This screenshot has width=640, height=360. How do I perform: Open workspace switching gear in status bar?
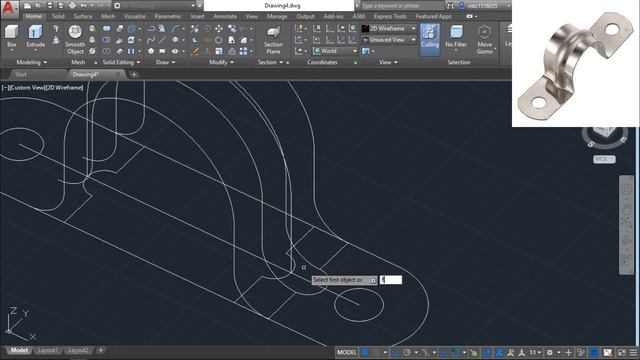tap(550, 352)
